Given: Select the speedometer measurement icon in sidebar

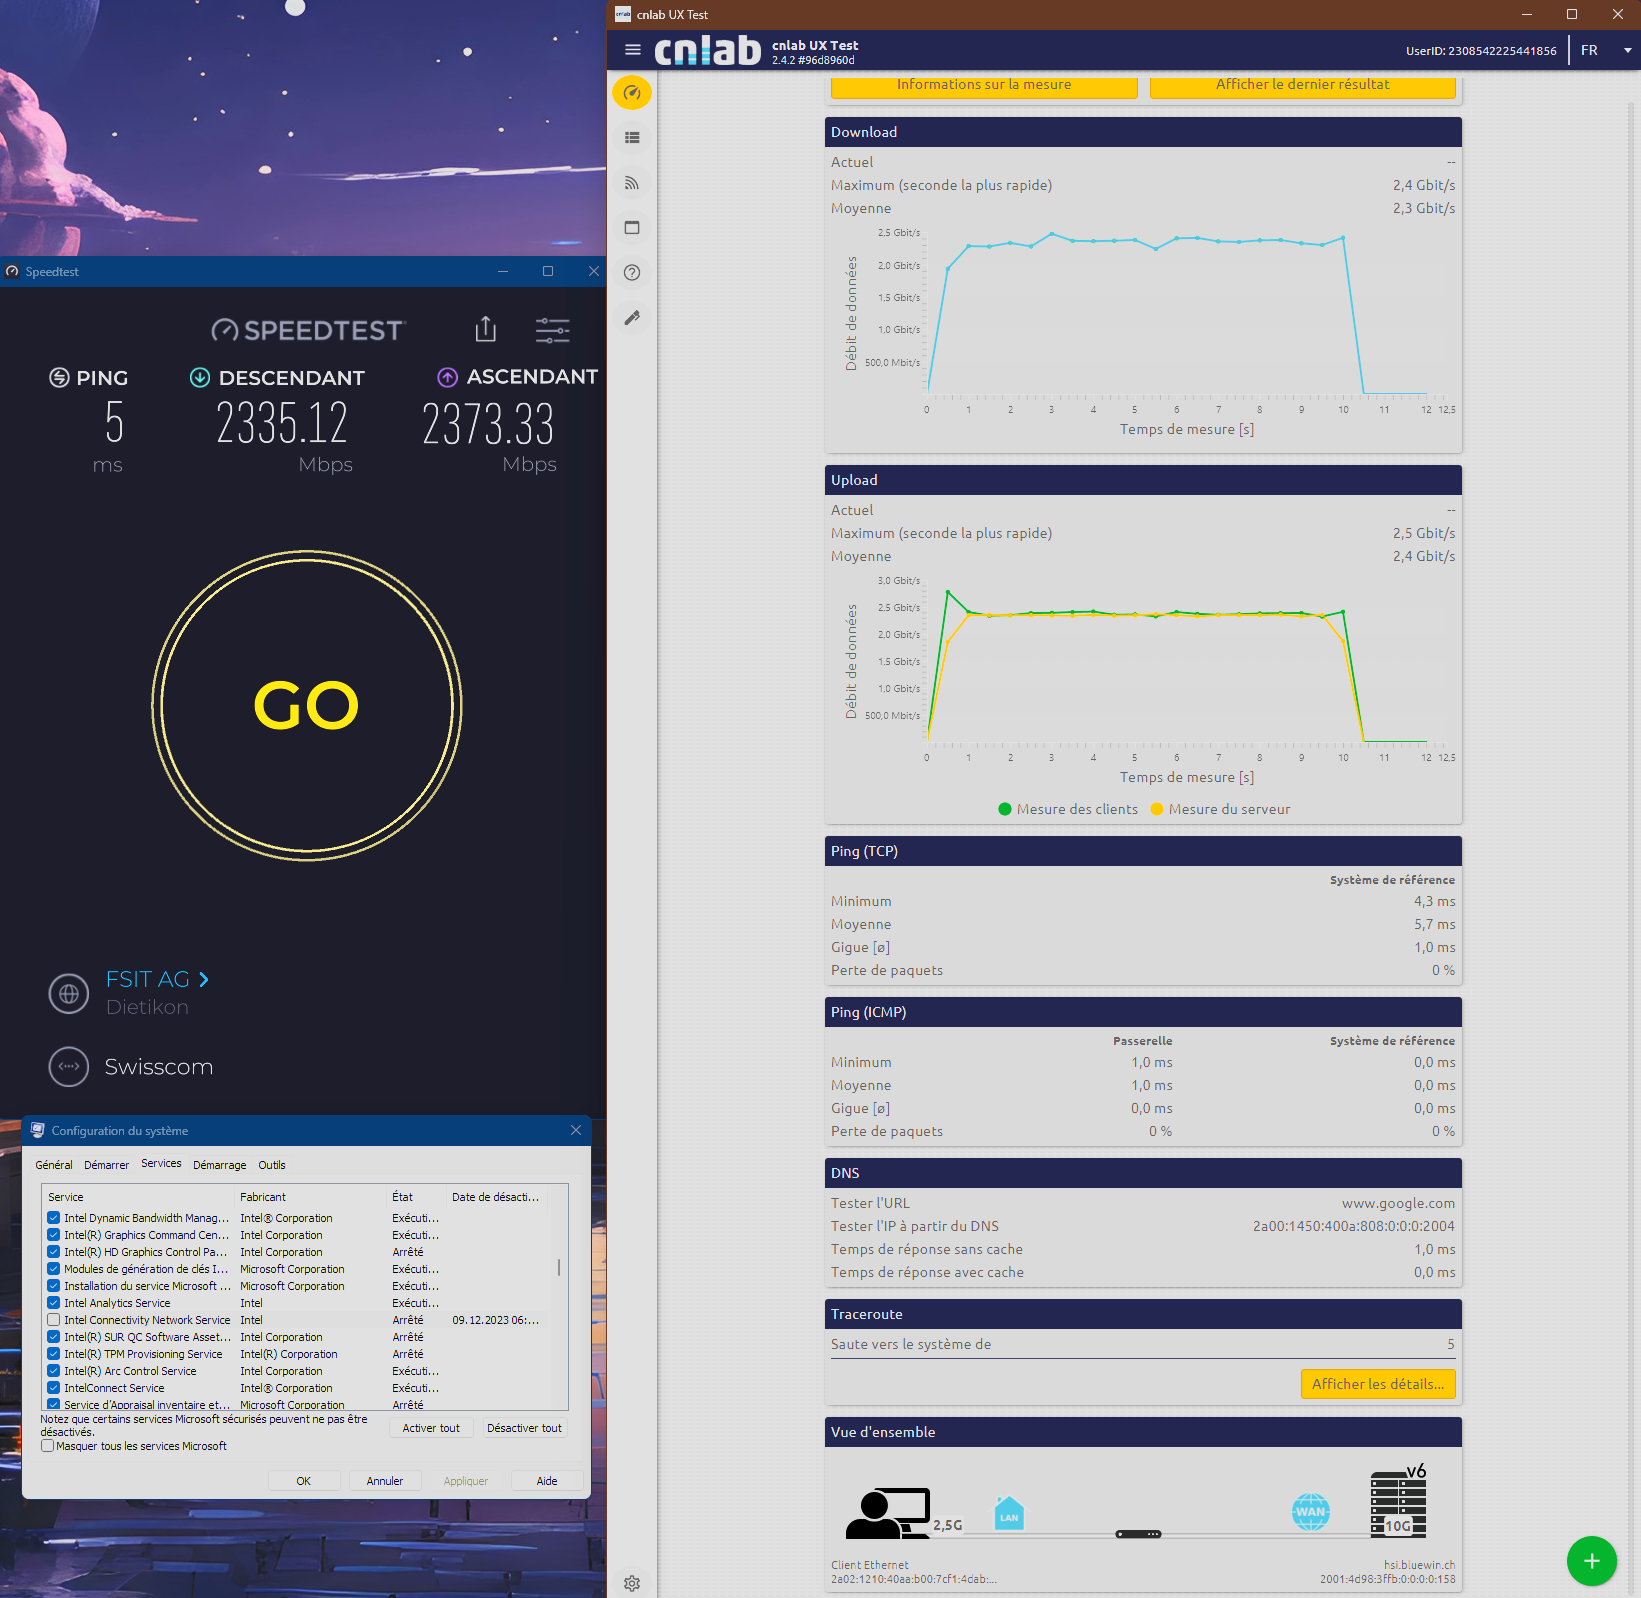Looking at the screenshot, I should click(632, 93).
